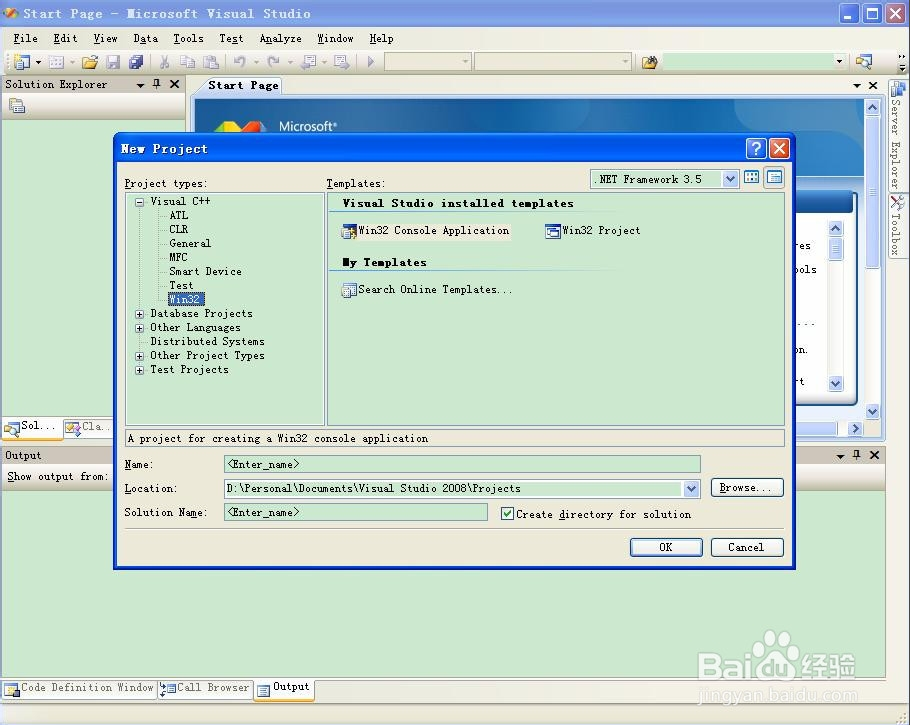This screenshot has height=725, width=910.
Task: Pin the Output panel with pushpin icon
Action: point(856,455)
